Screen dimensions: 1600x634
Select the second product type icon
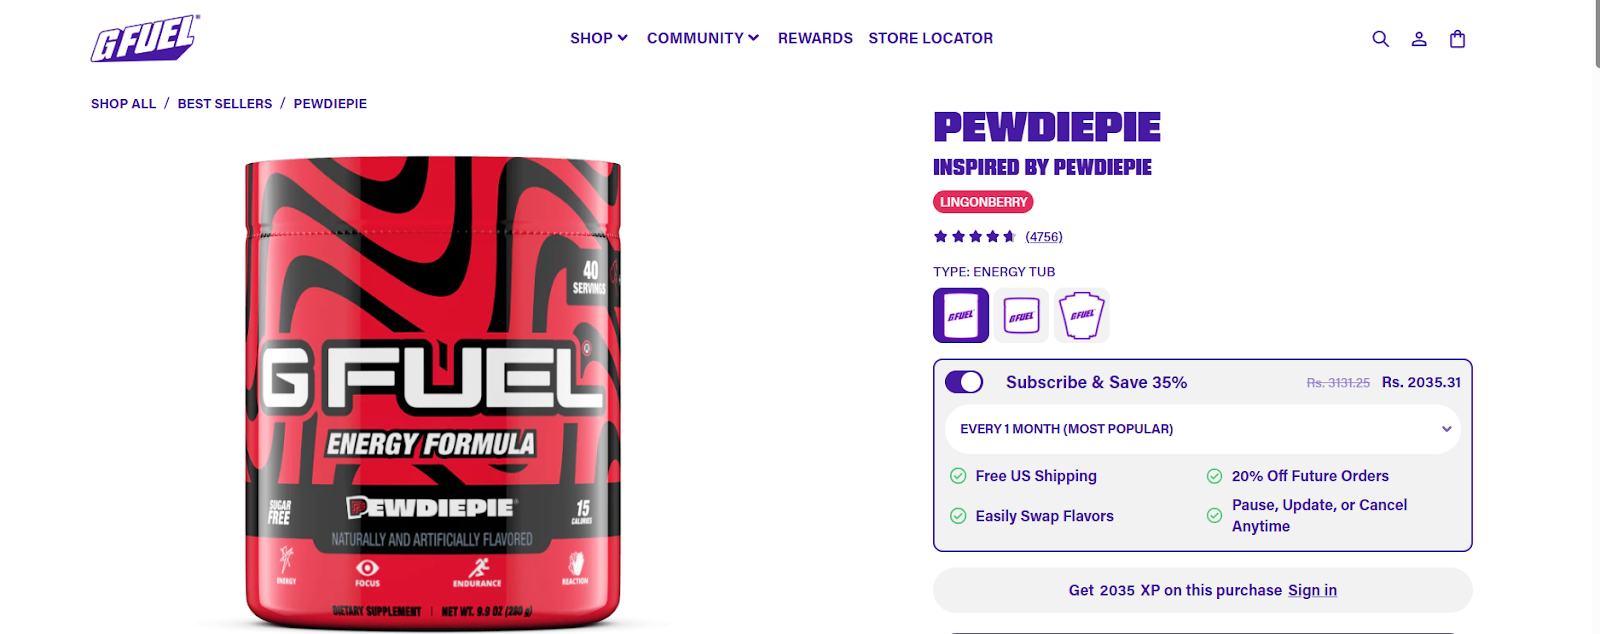pos(1021,315)
